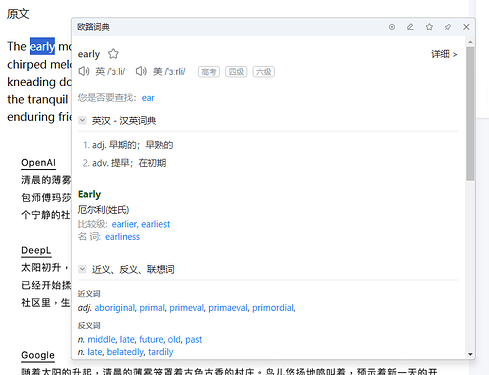The image size is (489, 375).
Task: Click the text 厄尔利(姓氏)
Action: tap(103, 210)
